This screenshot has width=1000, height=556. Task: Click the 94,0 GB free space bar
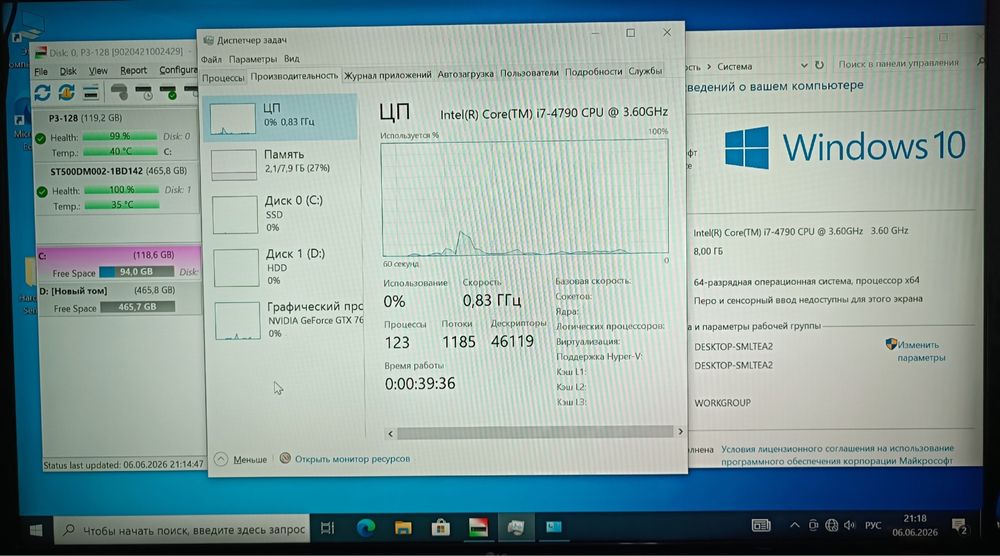[x=136, y=272]
